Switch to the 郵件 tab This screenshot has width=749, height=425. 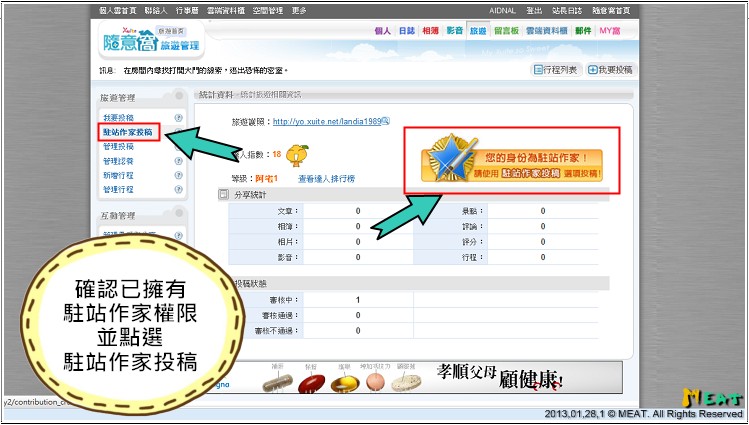point(583,31)
